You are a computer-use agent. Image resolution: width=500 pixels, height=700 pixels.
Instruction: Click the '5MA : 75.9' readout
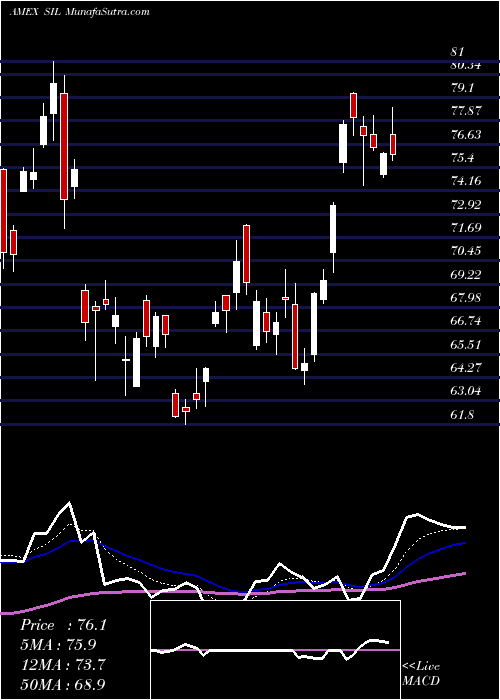[58, 645]
